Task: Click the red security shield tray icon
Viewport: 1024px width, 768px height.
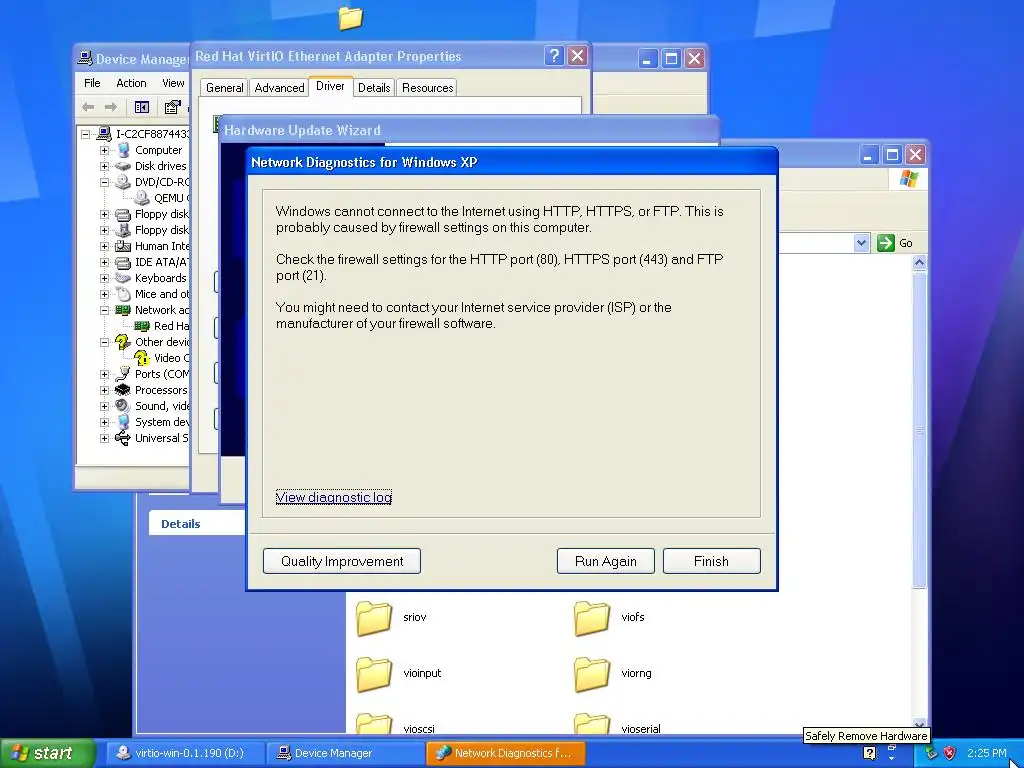Action: [x=950, y=754]
